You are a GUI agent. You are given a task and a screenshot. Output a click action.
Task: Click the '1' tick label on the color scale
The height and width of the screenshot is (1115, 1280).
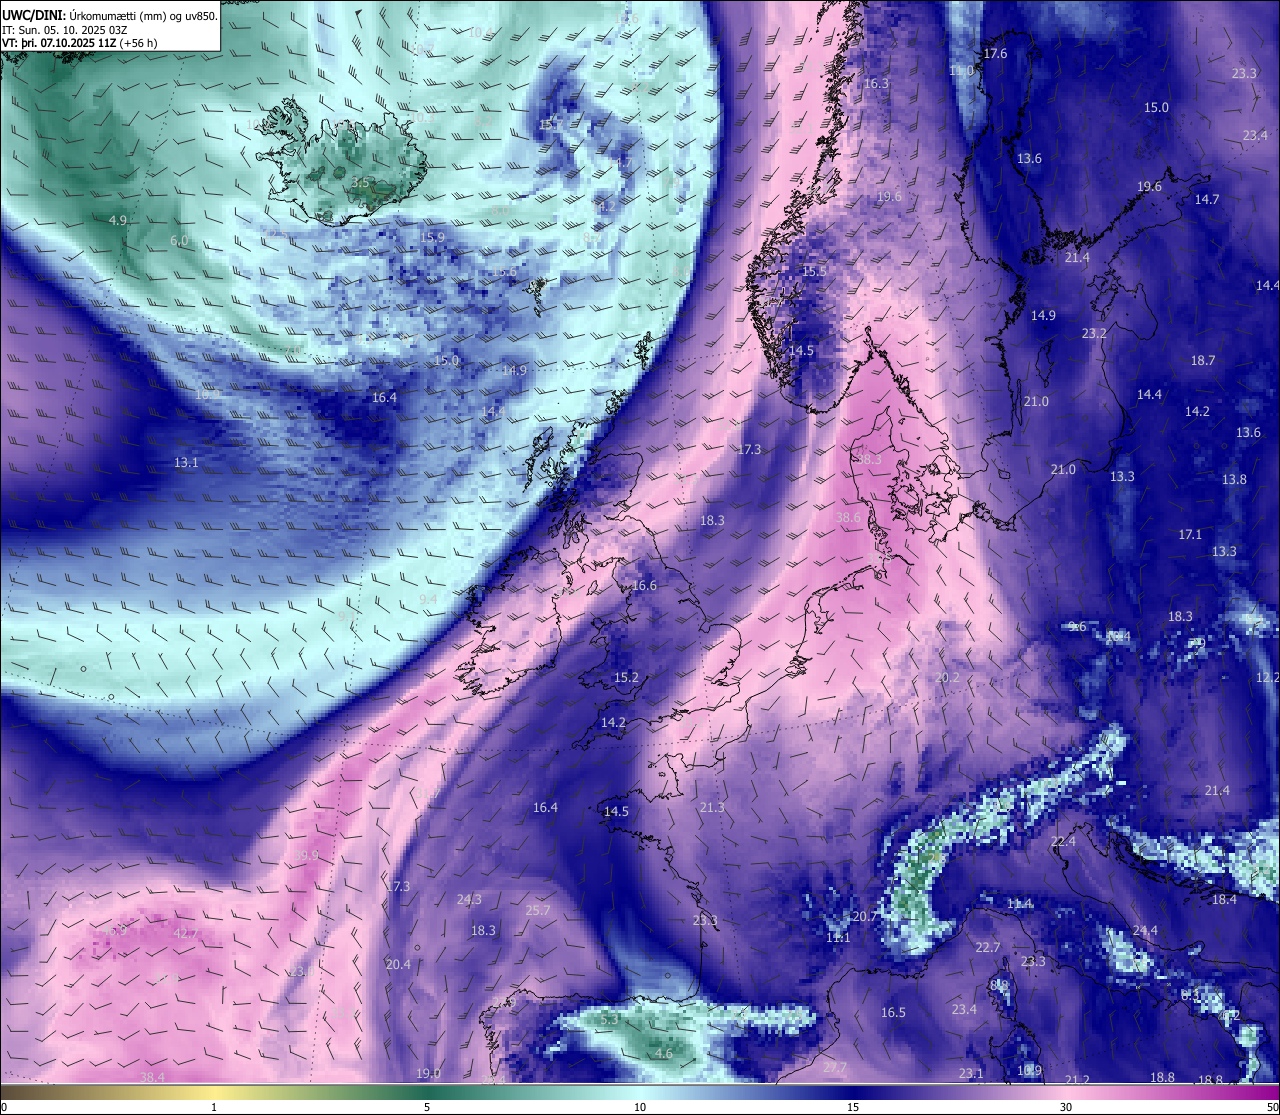coord(214,1107)
